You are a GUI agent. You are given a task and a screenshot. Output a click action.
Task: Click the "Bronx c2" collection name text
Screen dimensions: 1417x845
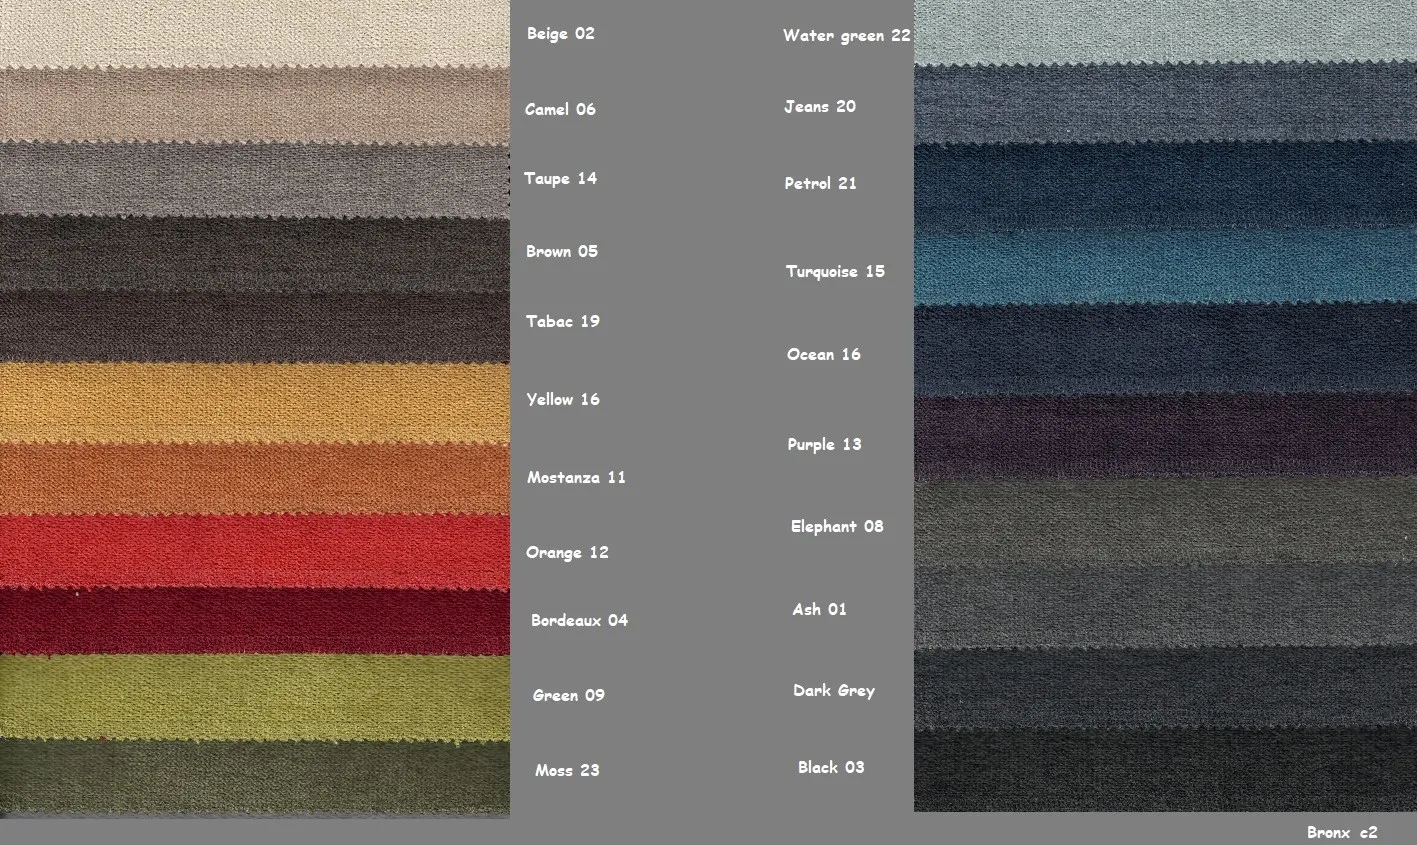pos(1341,832)
